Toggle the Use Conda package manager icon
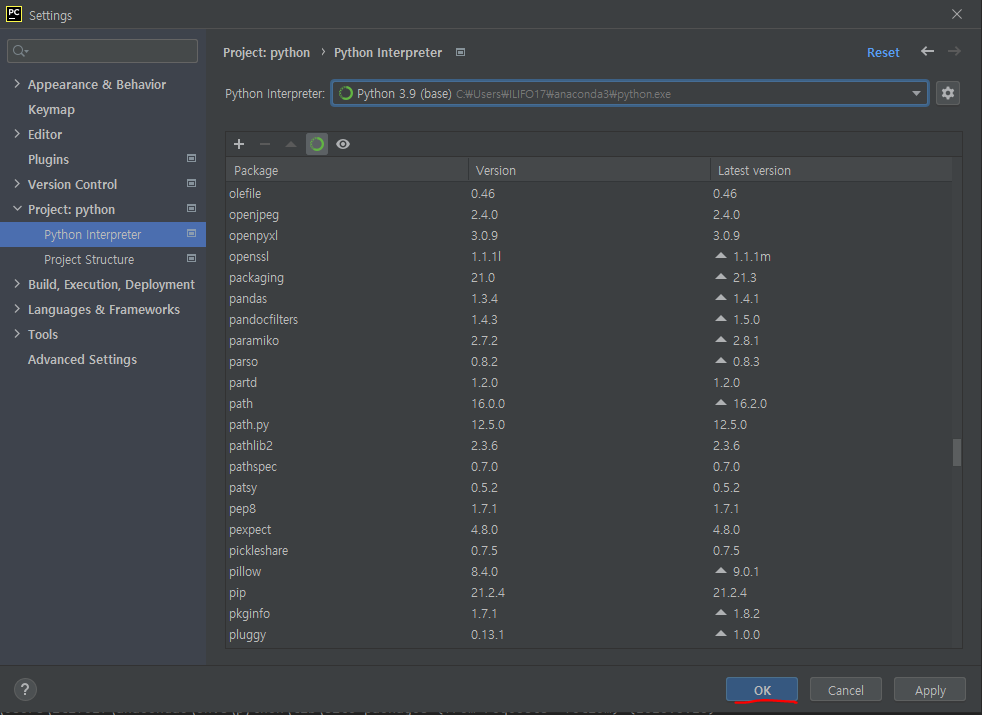Image resolution: width=982 pixels, height=715 pixels. click(317, 144)
